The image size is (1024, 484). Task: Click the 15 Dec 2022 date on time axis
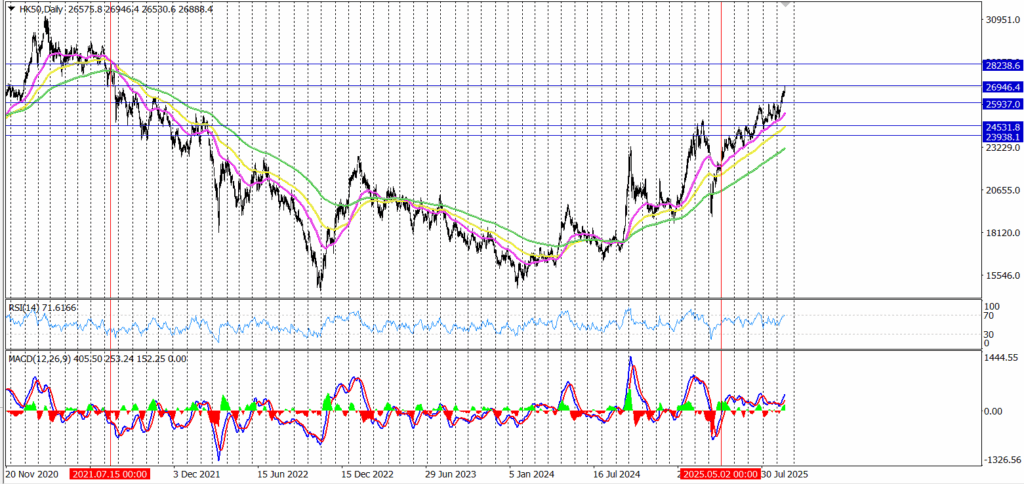pos(368,473)
